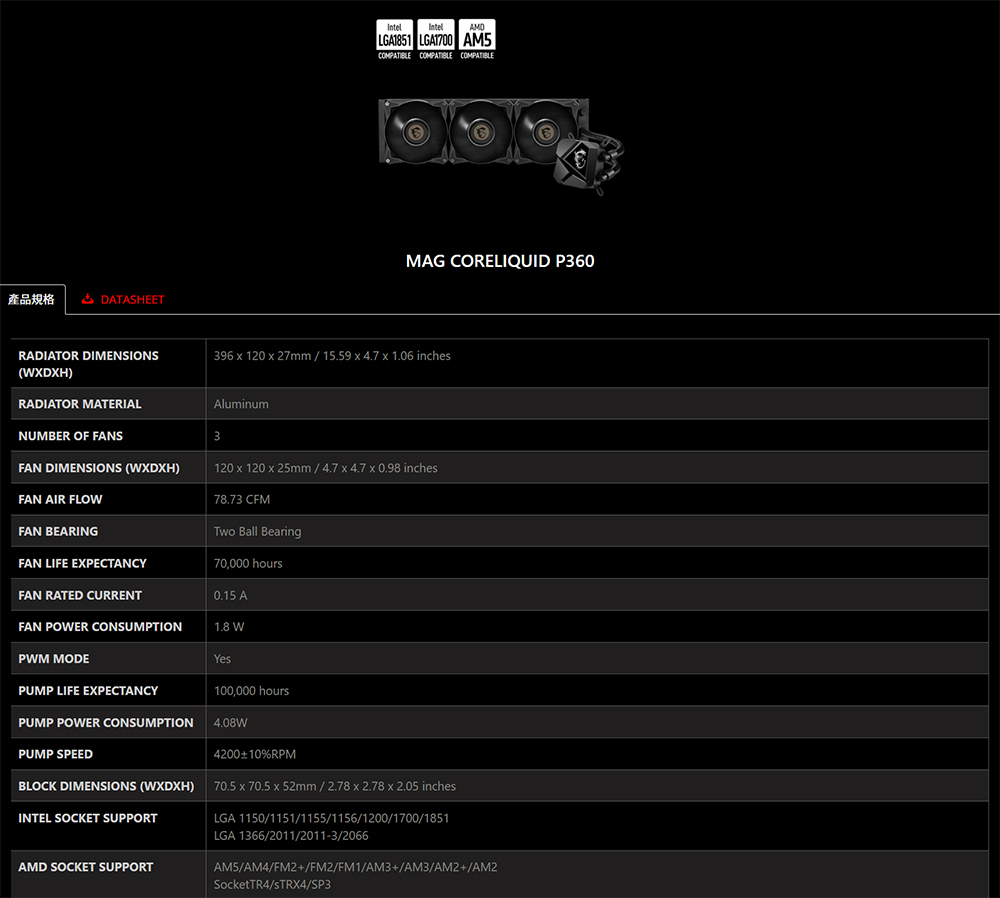
Task: Select the 0.15 A value
Action: point(230,596)
